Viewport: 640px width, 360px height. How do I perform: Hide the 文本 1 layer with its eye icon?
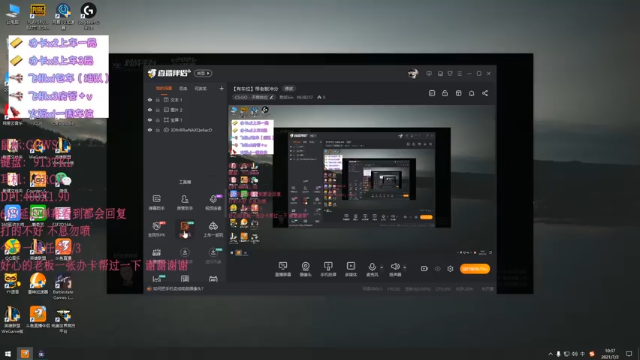[150, 100]
